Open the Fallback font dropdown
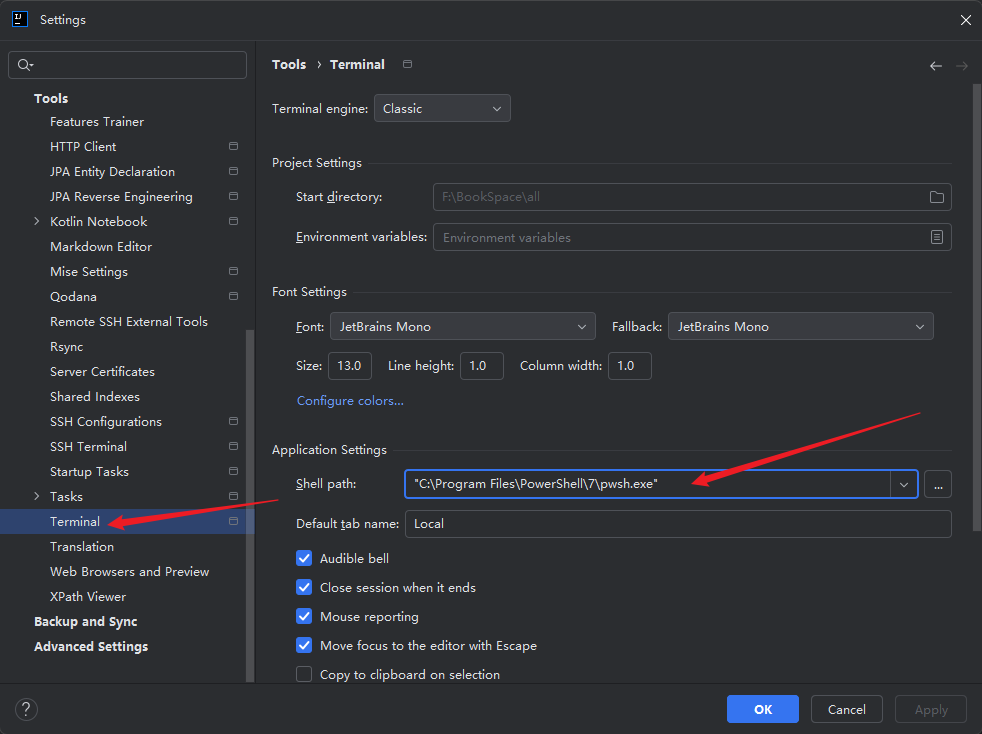 pyautogui.click(x=800, y=326)
